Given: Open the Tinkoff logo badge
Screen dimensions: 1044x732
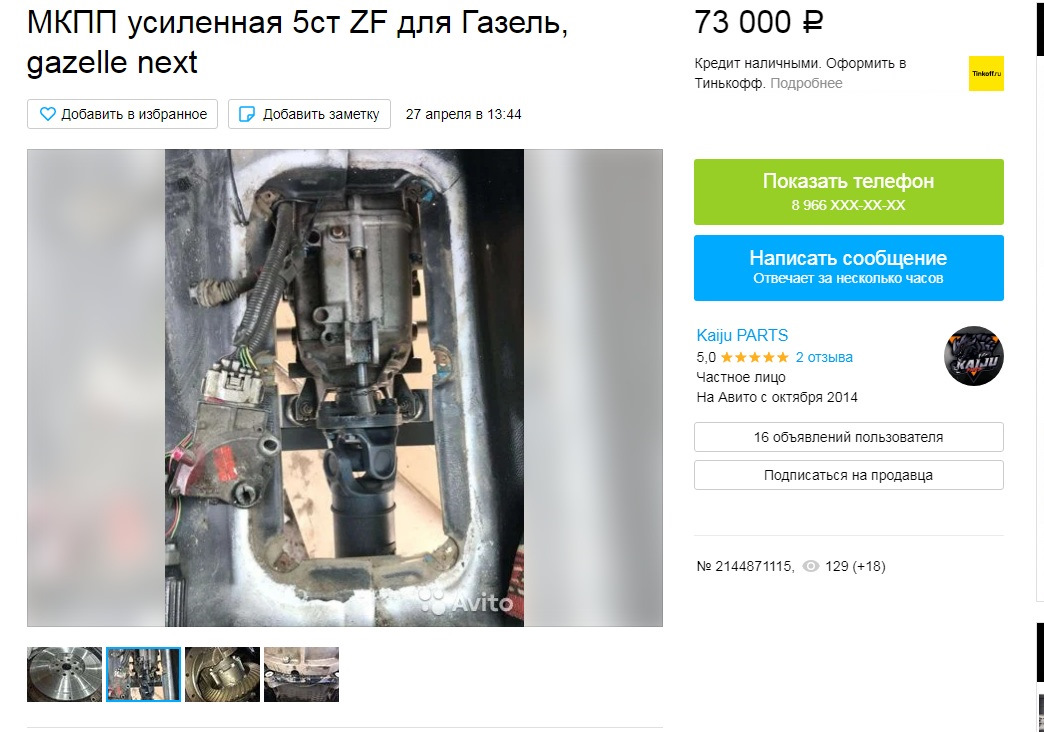Looking at the screenshot, I should point(986,73).
